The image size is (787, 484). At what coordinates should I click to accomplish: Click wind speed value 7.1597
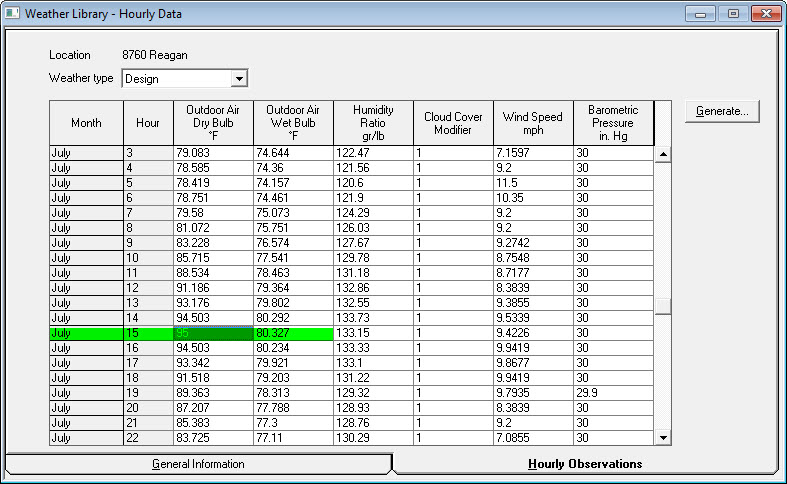point(533,153)
